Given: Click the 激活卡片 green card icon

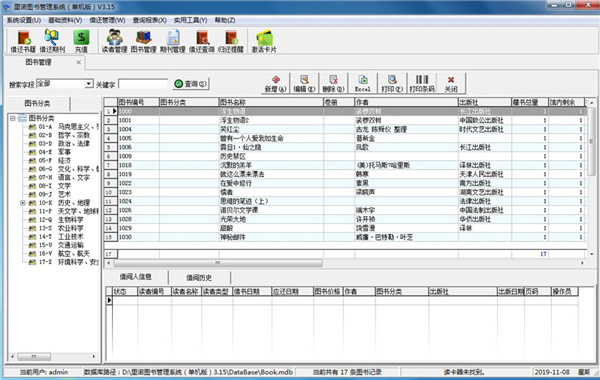Looking at the screenshot, I should [264, 41].
